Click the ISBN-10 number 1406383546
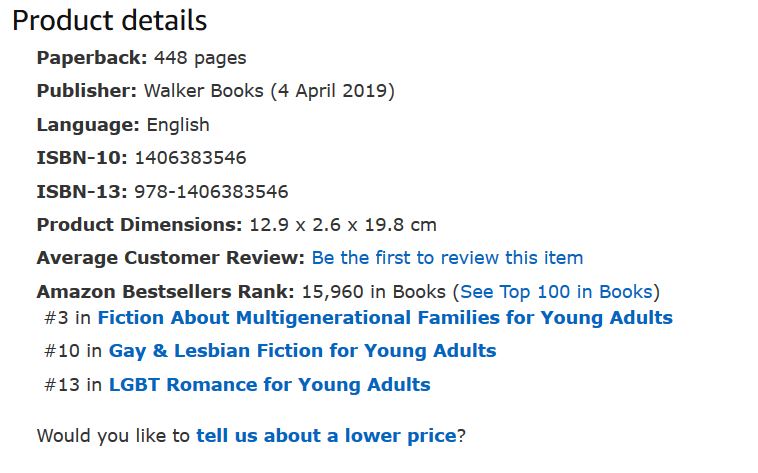758x473 pixels. (190, 158)
